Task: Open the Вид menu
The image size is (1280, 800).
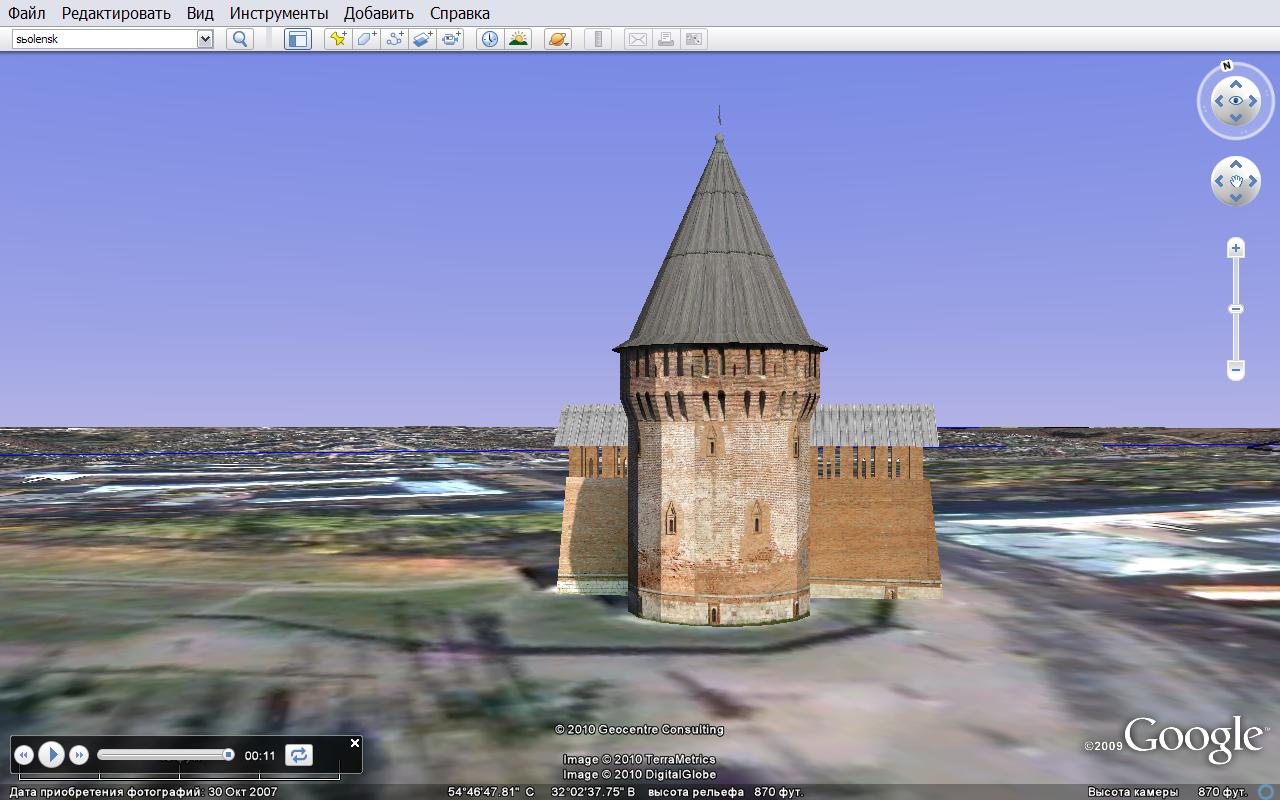Action: click(200, 13)
